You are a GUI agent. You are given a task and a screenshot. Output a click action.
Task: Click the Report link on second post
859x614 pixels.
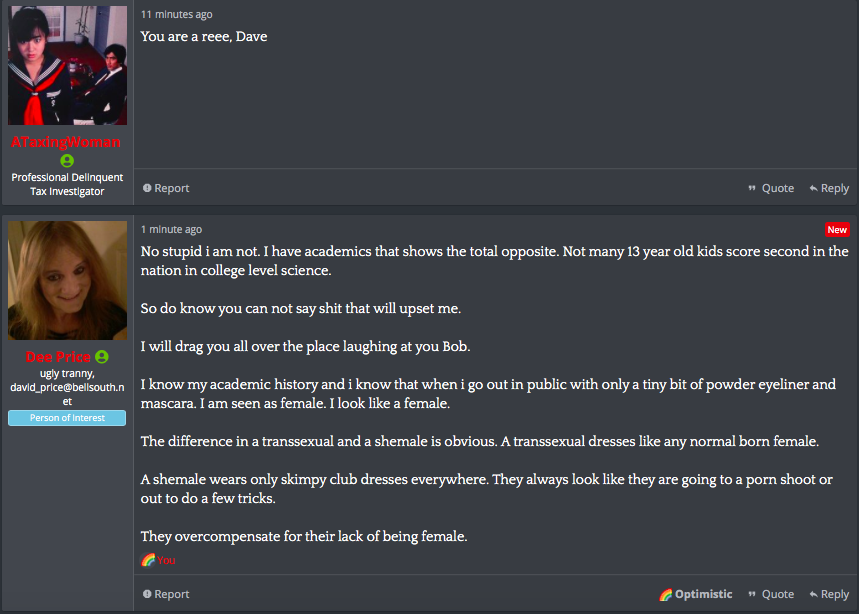(166, 594)
